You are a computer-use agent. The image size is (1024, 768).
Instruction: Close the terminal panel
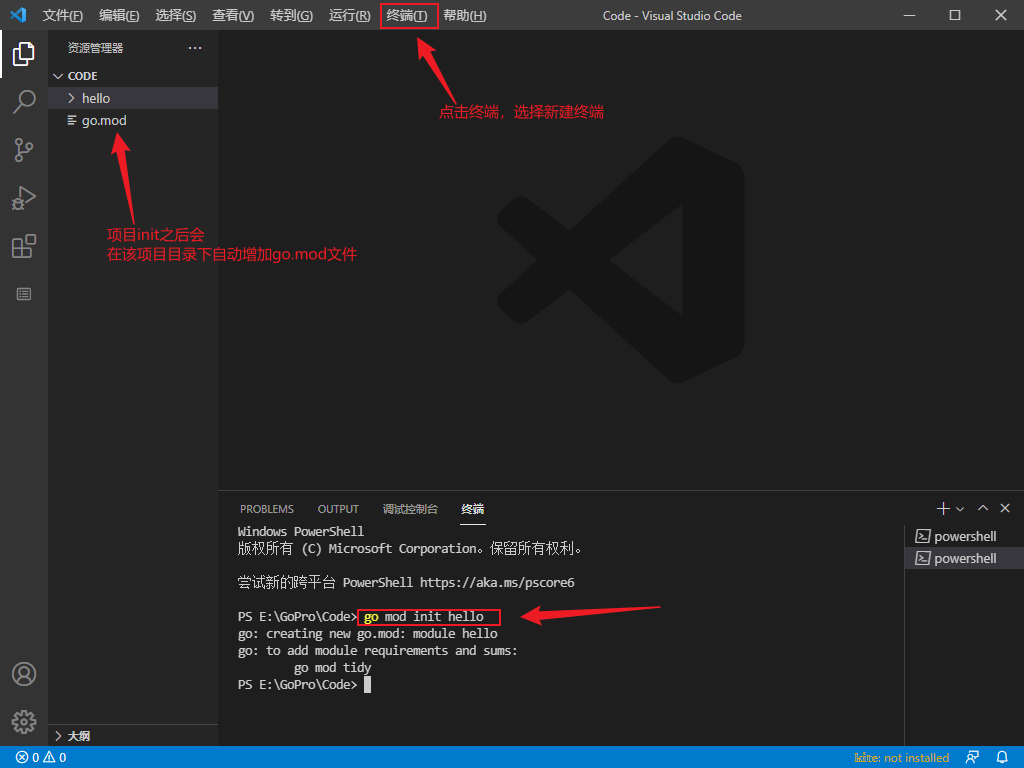[1005, 509]
